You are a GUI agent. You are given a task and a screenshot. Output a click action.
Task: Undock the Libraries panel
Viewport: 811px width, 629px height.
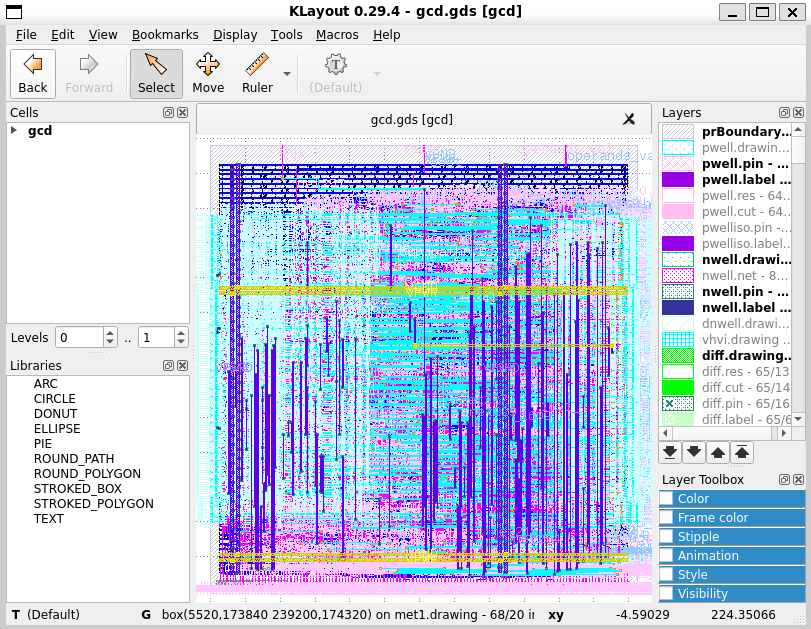168,365
